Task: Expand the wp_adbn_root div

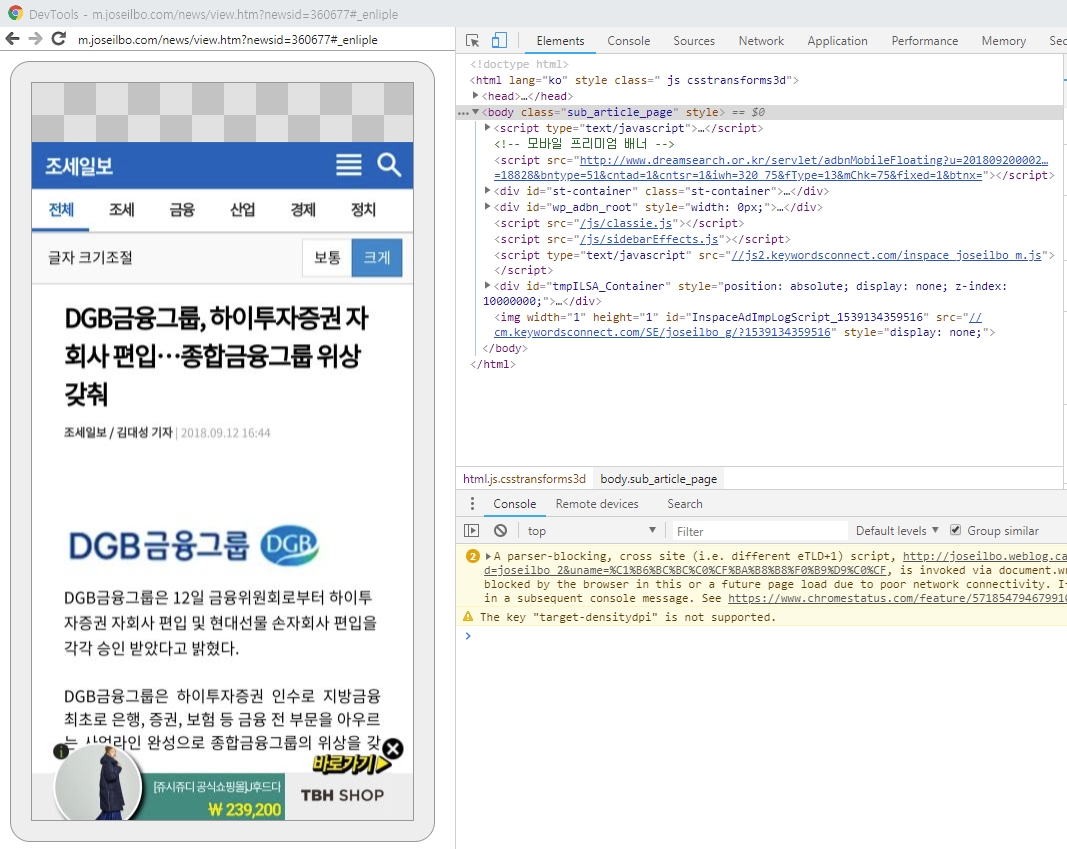Action: pyautogui.click(x=487, y=207)
